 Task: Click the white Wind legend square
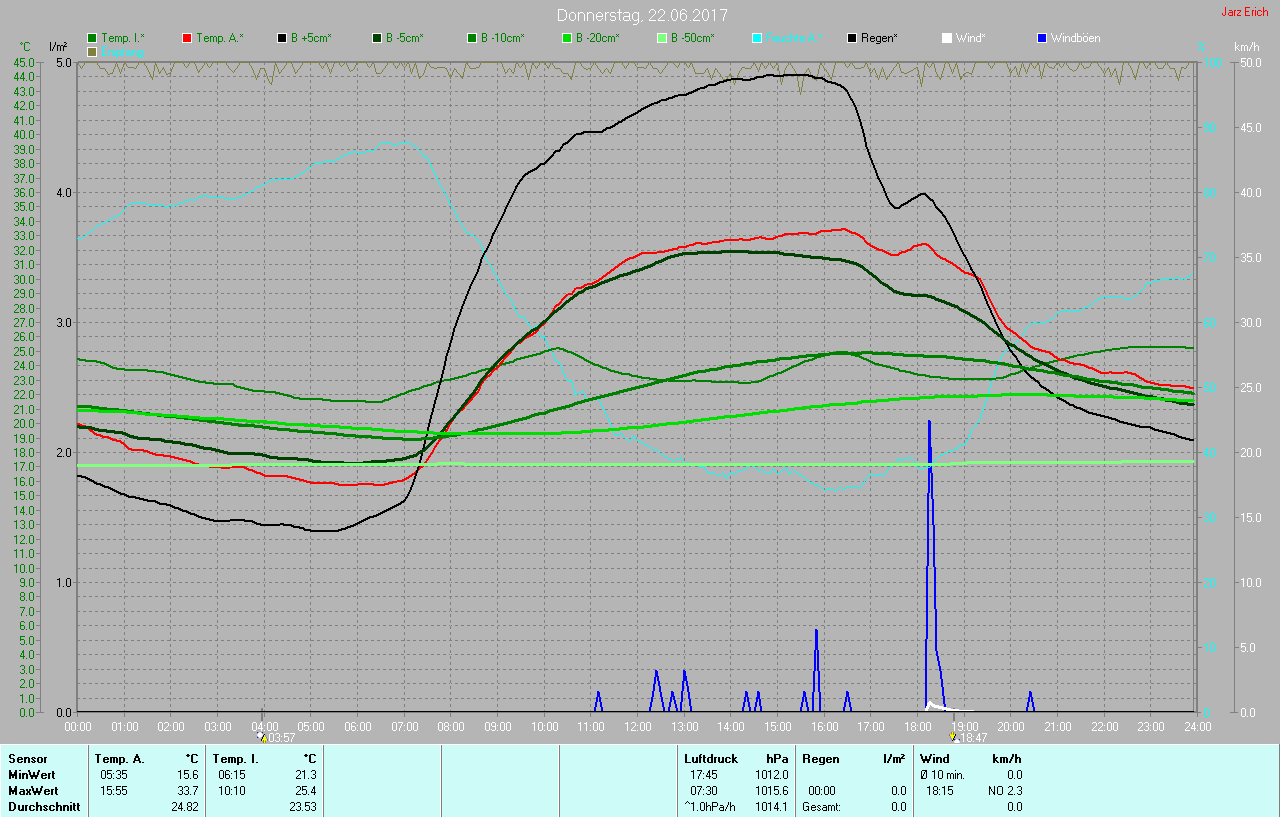947,38
